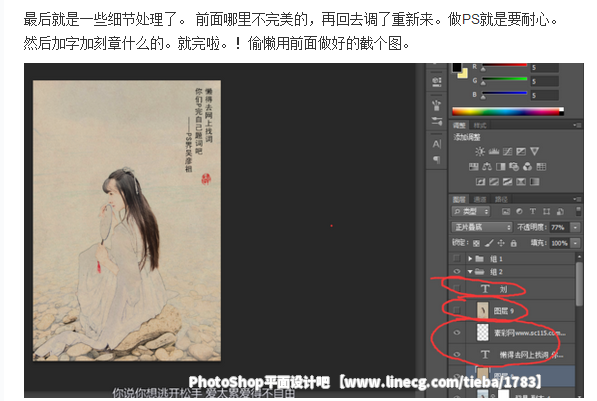
Task: Switch to the 路径 tab
Action: (501, 199)
